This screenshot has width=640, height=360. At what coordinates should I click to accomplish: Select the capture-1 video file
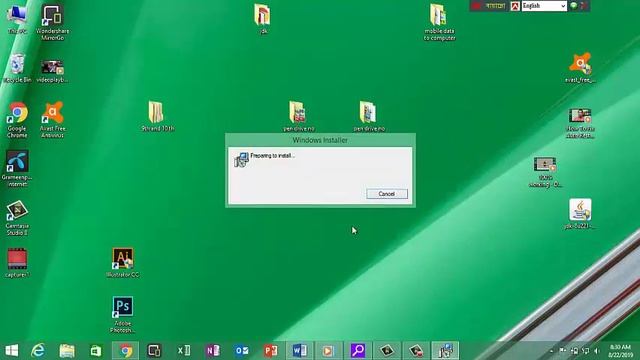(x=17, y=263)
